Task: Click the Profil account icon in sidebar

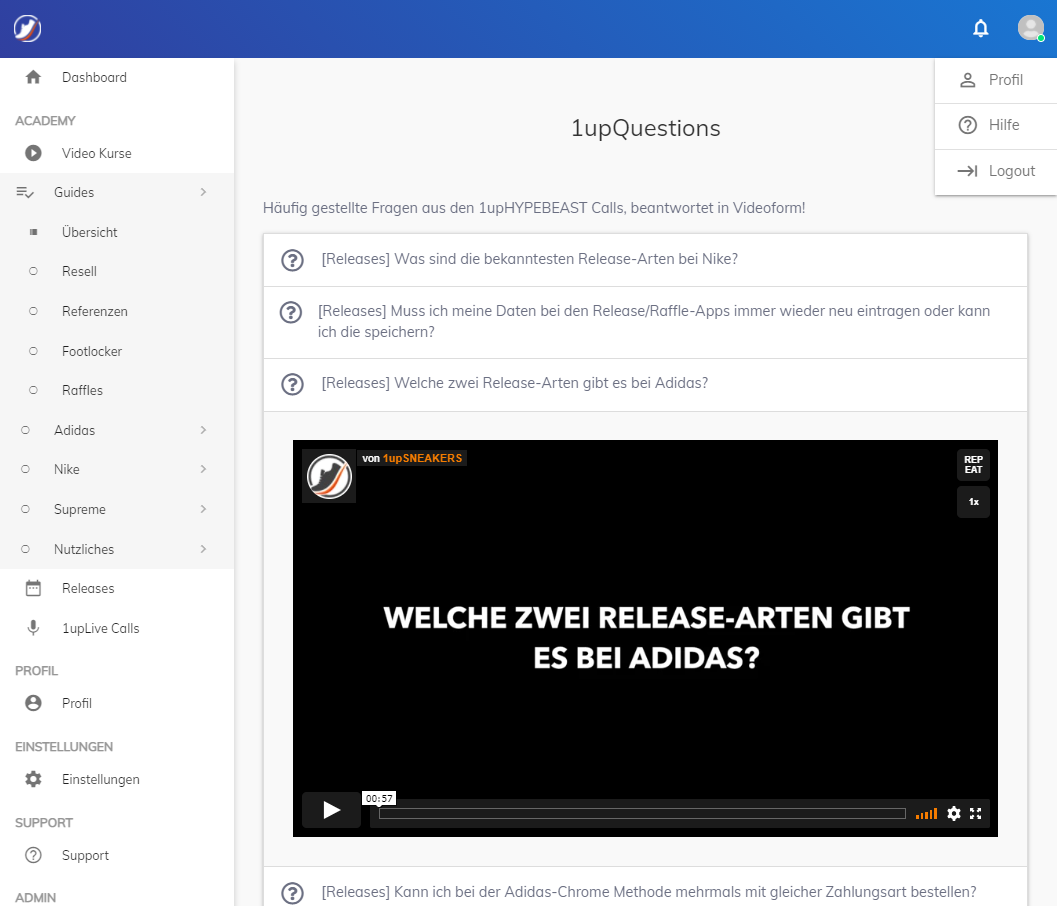Action: 33,703
